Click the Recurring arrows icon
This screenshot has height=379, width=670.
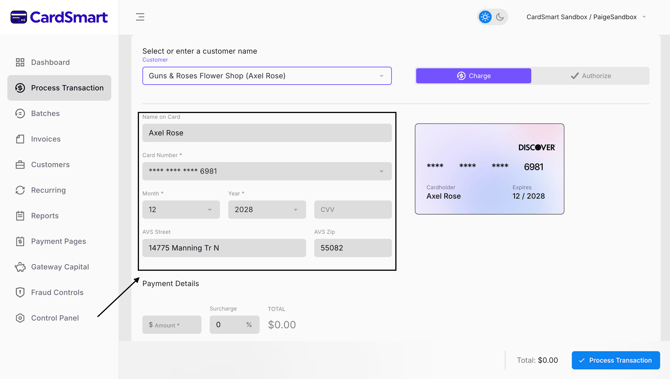(x=20, y=190)
